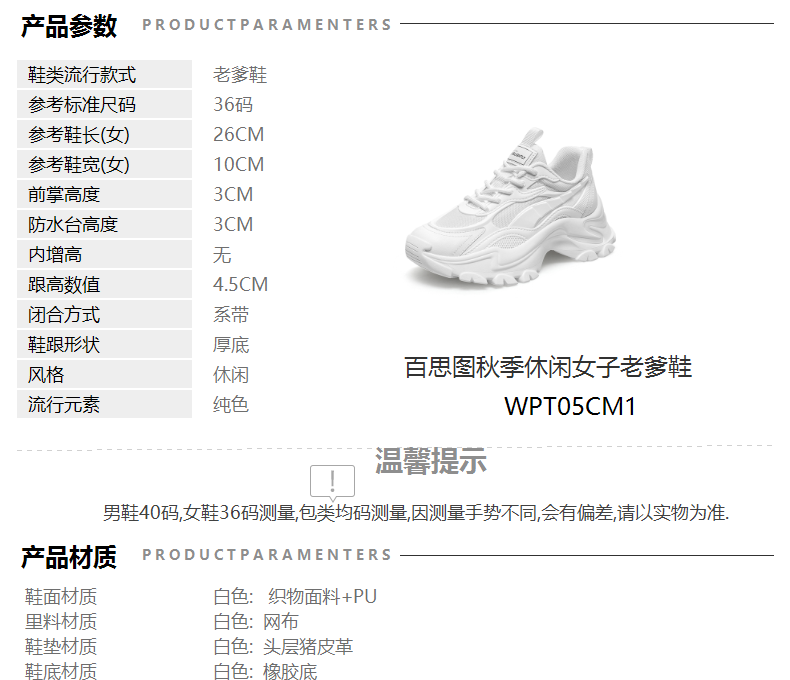Click the 防水台高度 label cell
790x680 pixels.
pos(104,224)
